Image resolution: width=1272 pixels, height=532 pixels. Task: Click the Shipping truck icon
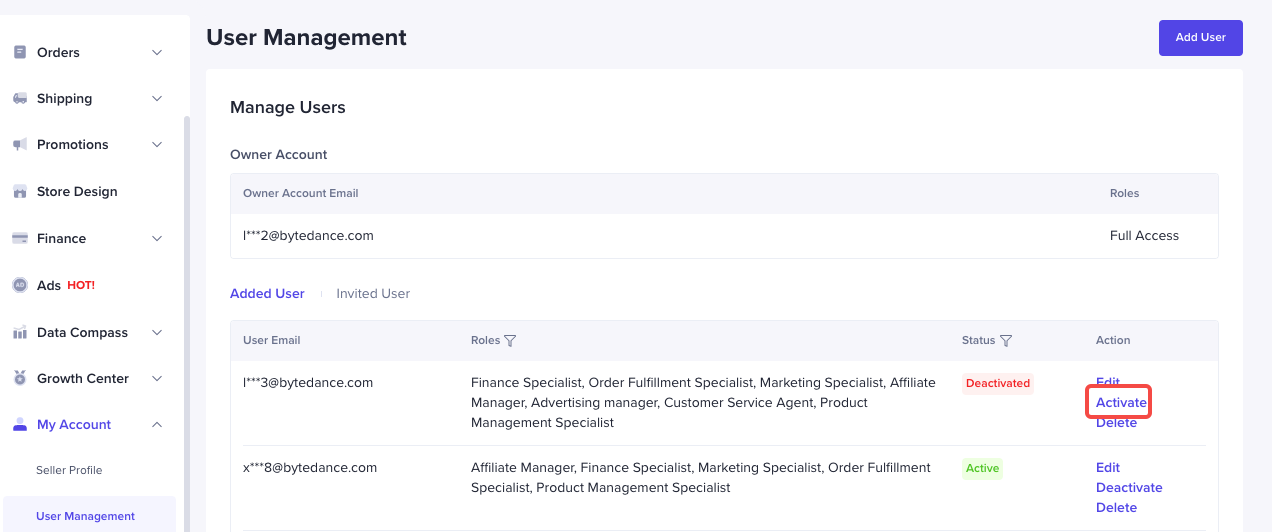pos(20,98)
